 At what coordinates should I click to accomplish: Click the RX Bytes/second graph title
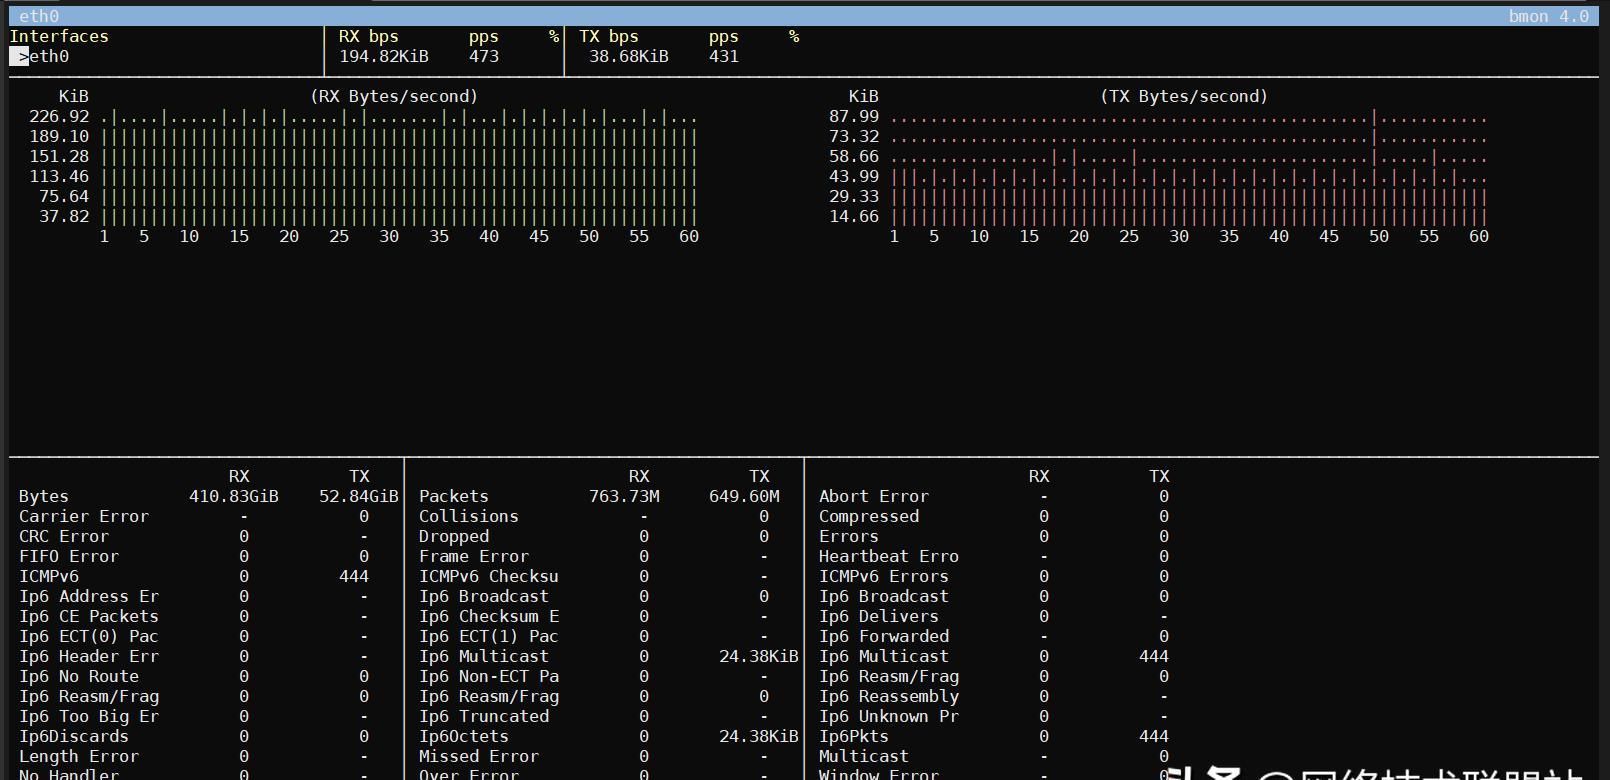[x=394, y=97]
